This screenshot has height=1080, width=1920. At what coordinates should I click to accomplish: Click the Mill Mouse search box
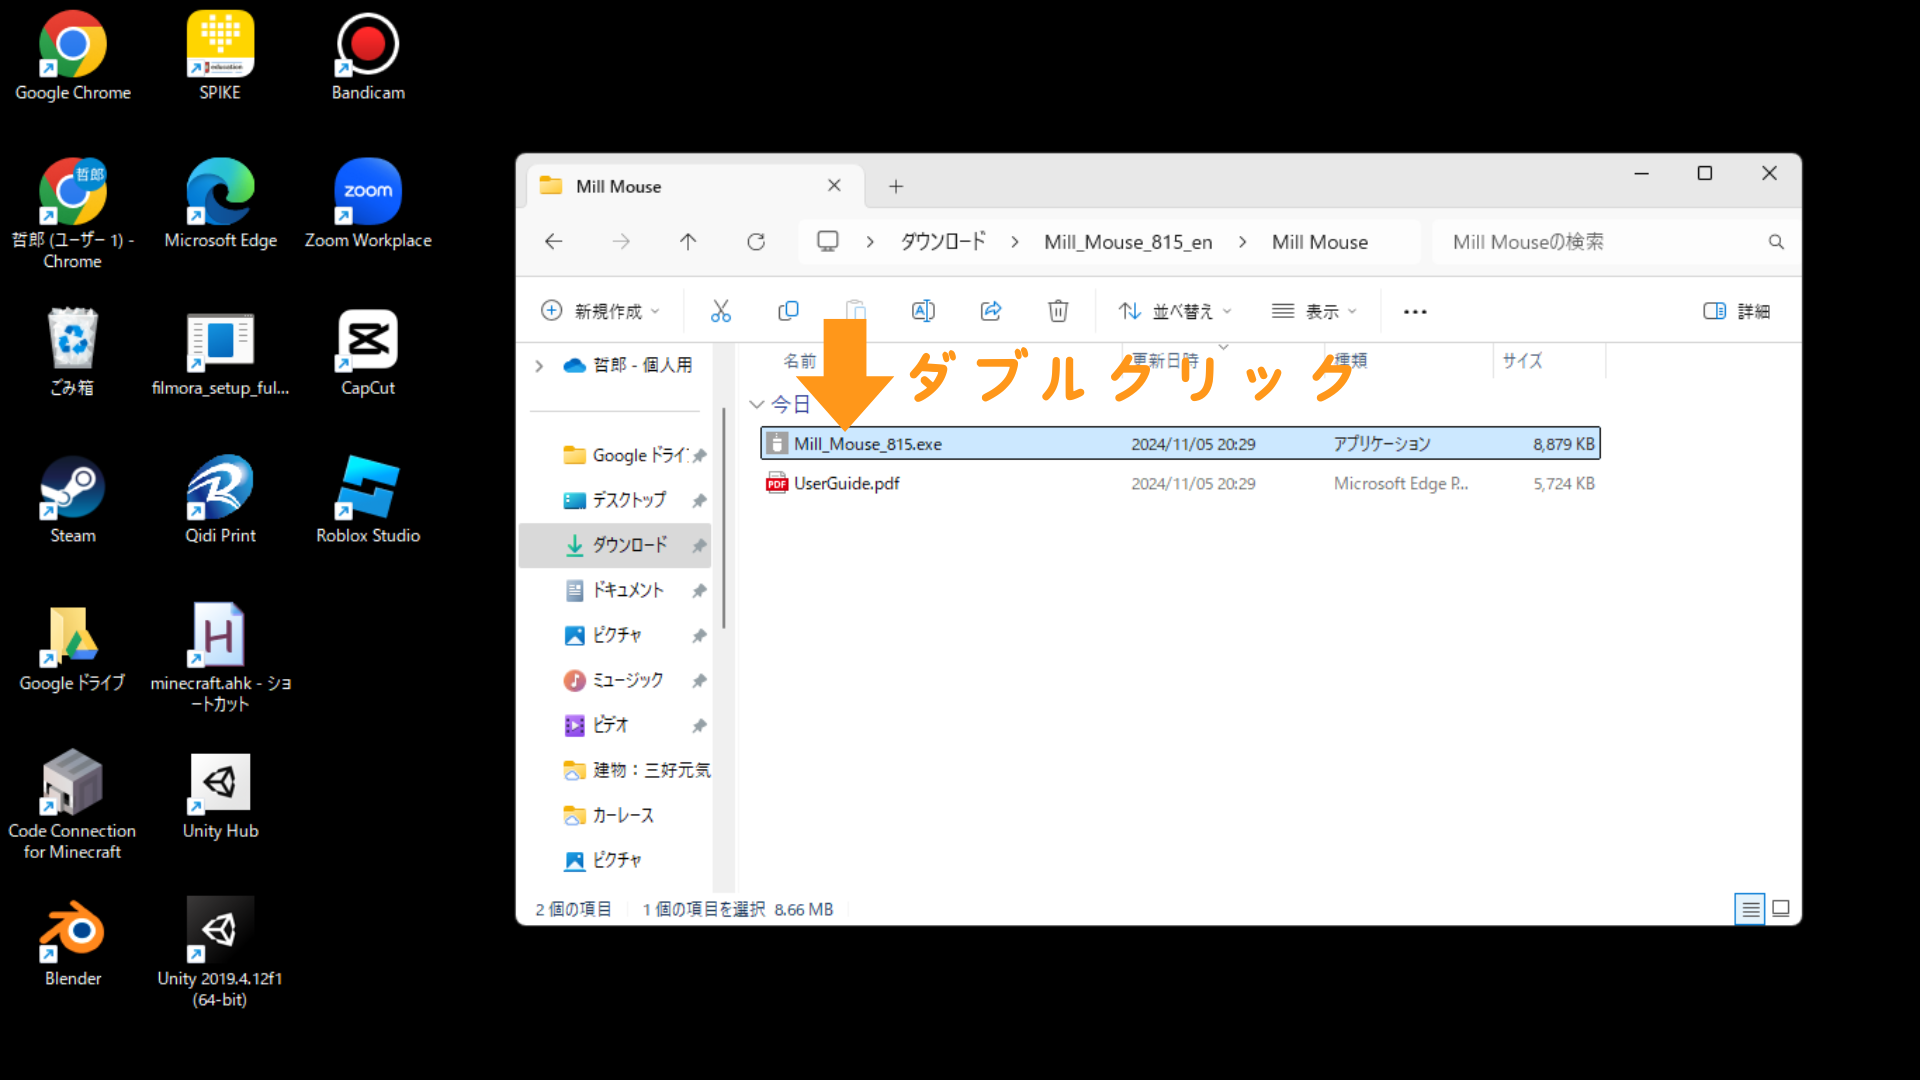1600,242
